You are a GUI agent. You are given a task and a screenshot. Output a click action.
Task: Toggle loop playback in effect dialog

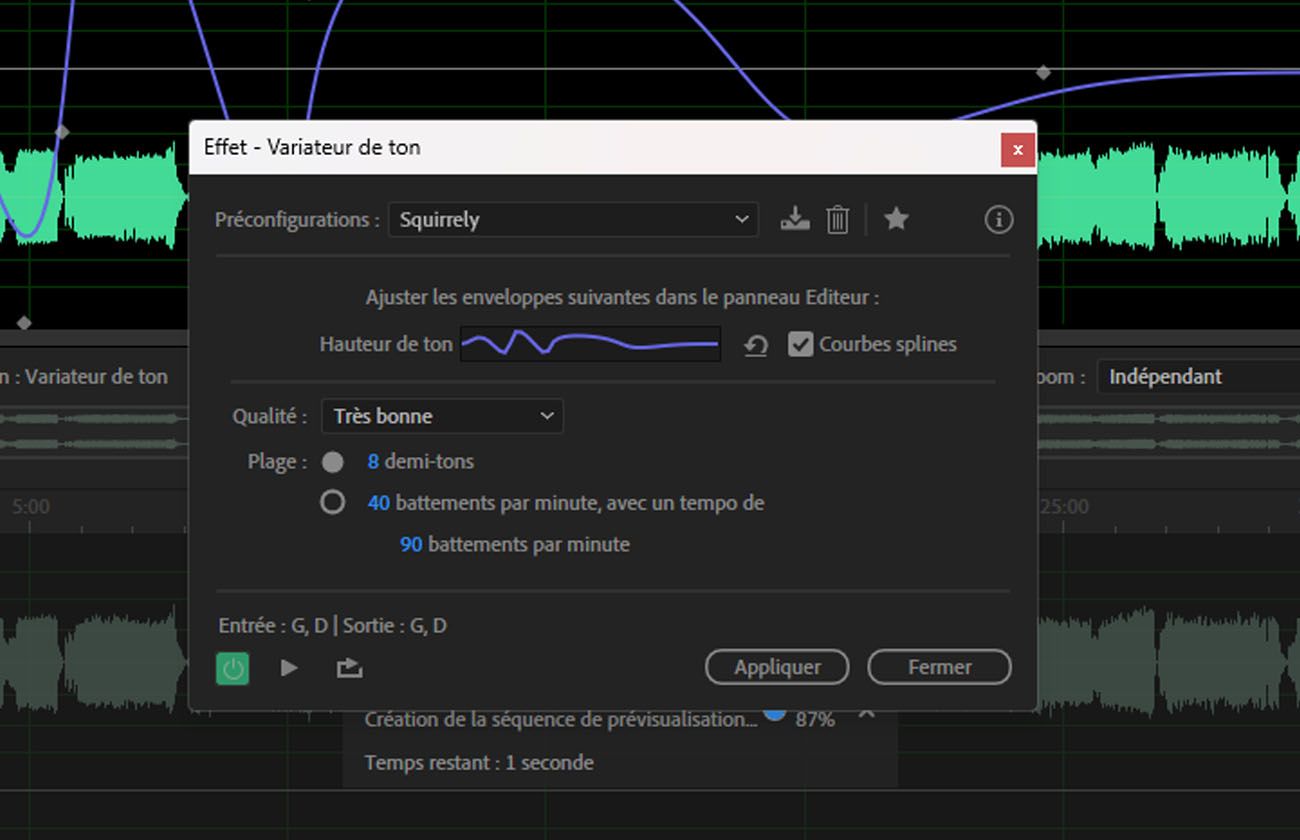(x=349, y=668)
